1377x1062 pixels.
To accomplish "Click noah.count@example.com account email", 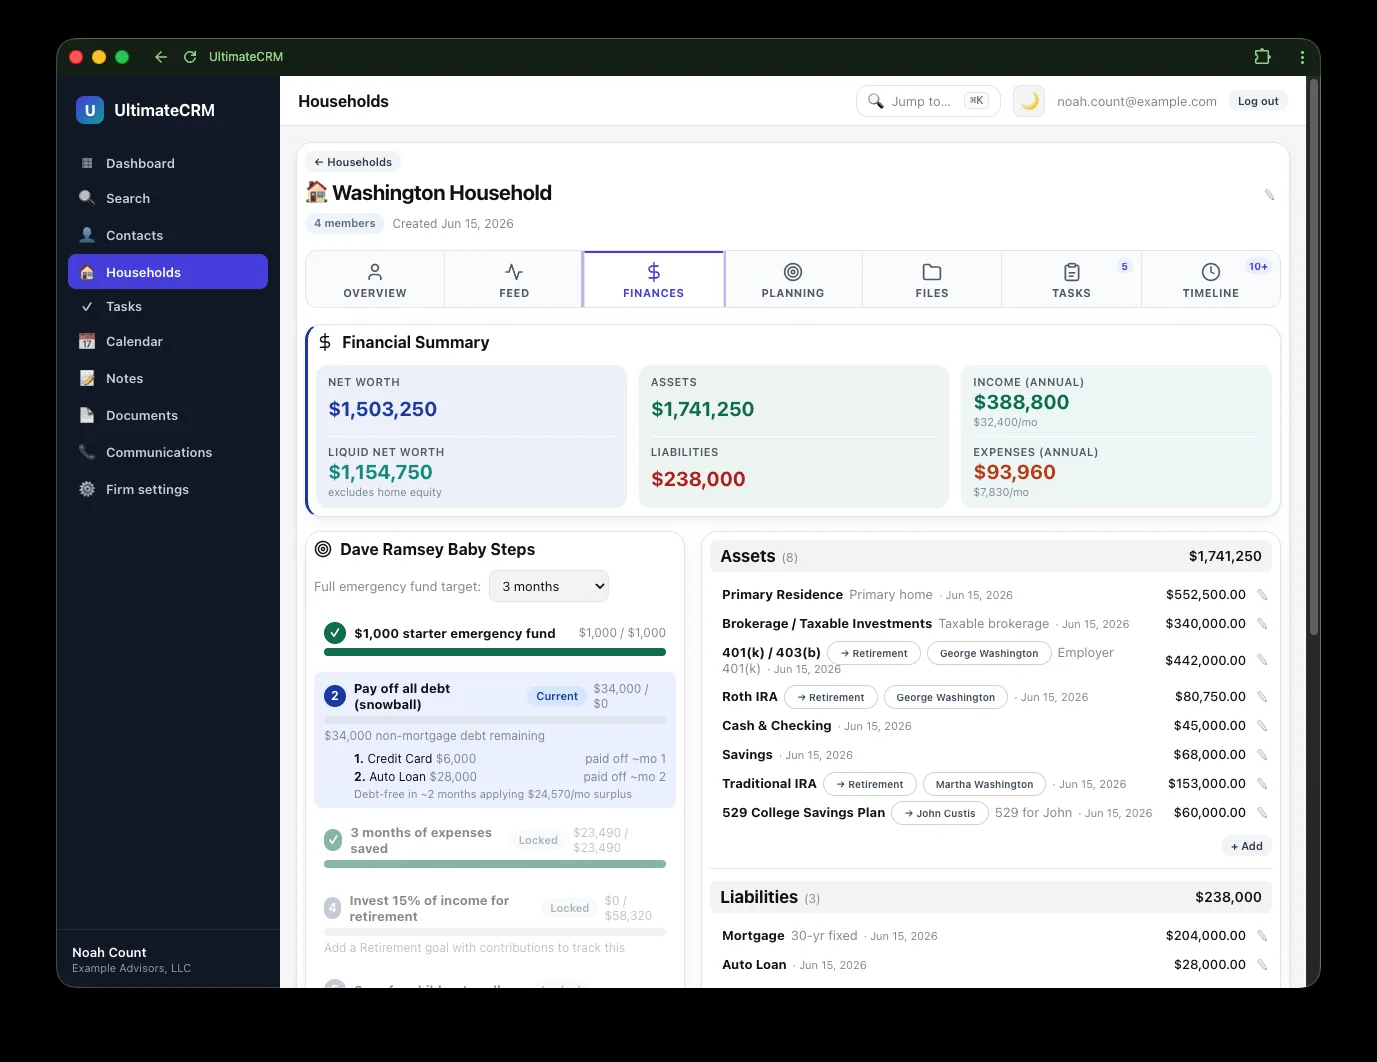I will 1137,101.
